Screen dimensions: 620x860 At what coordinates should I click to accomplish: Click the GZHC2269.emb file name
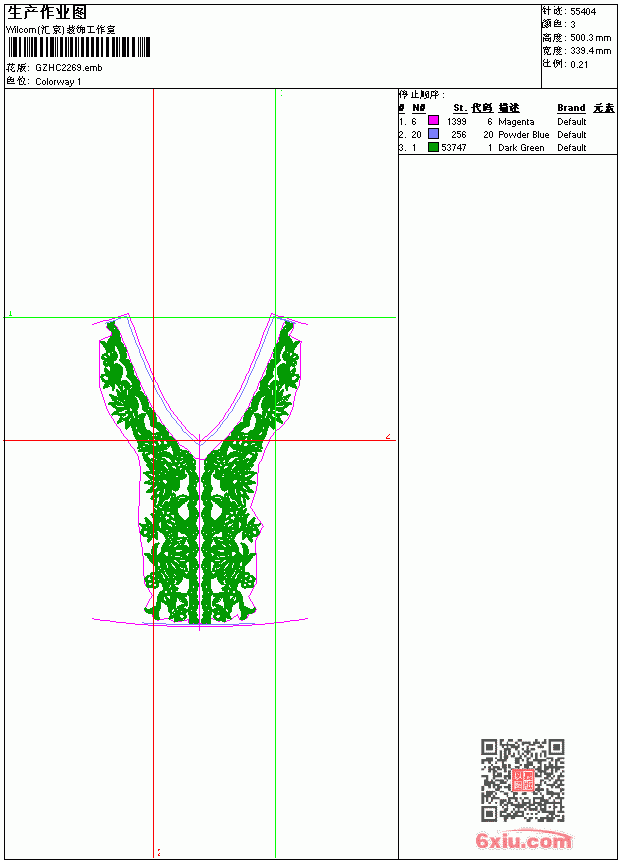tap(69, 68)
